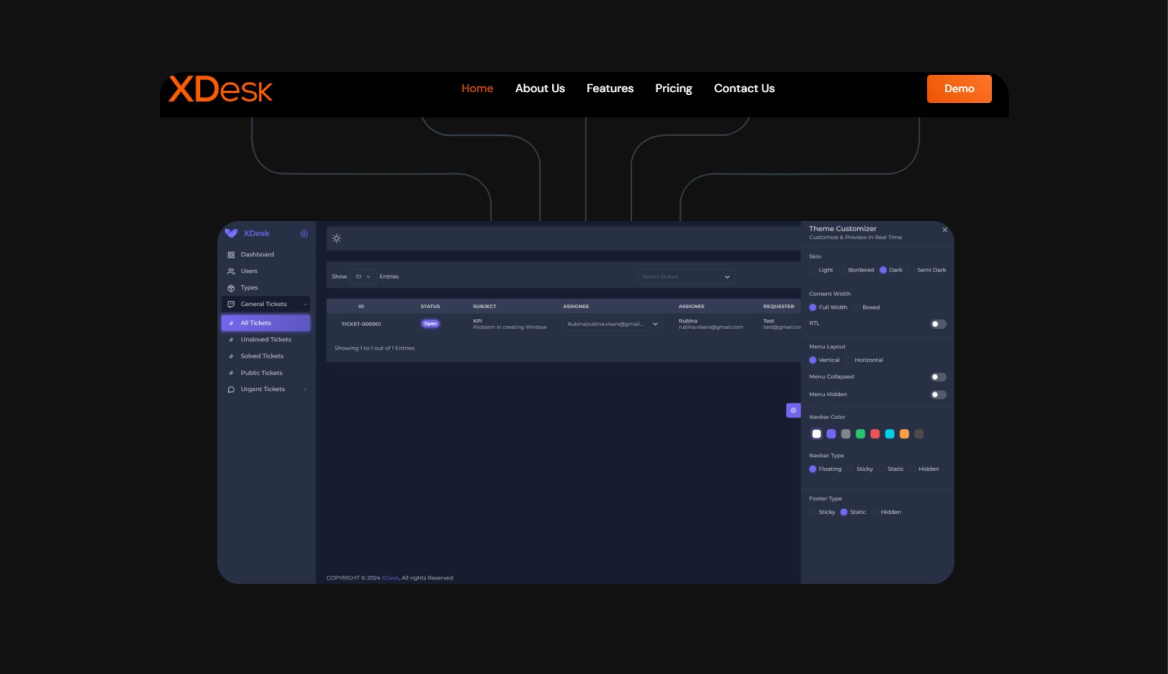The height and width of the screenshot is (674, 1168).
Task: Pick the green navbar color swatch
Action: coord(860,434)
